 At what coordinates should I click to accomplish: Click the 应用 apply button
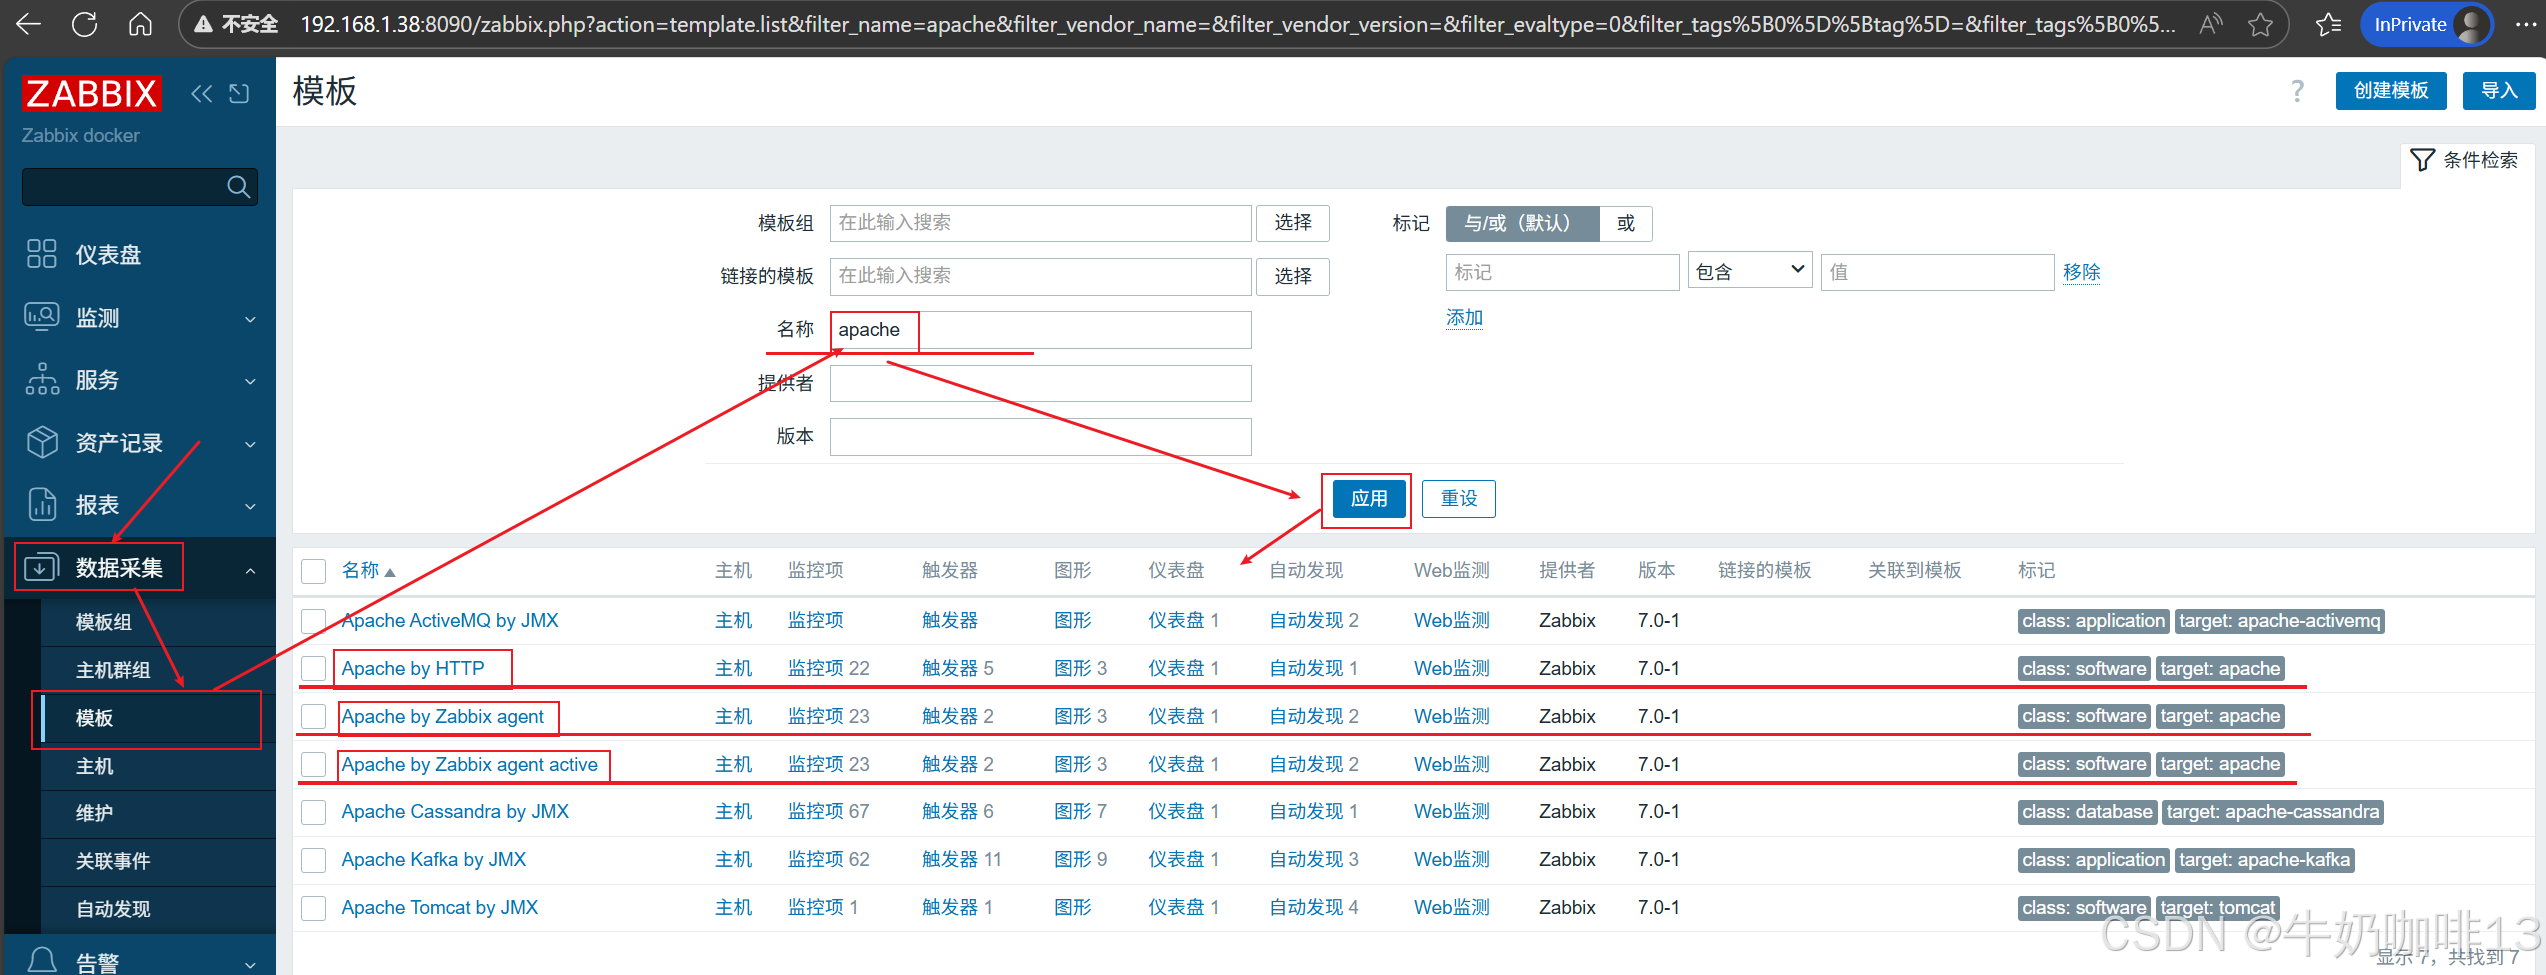point(1369,498)
